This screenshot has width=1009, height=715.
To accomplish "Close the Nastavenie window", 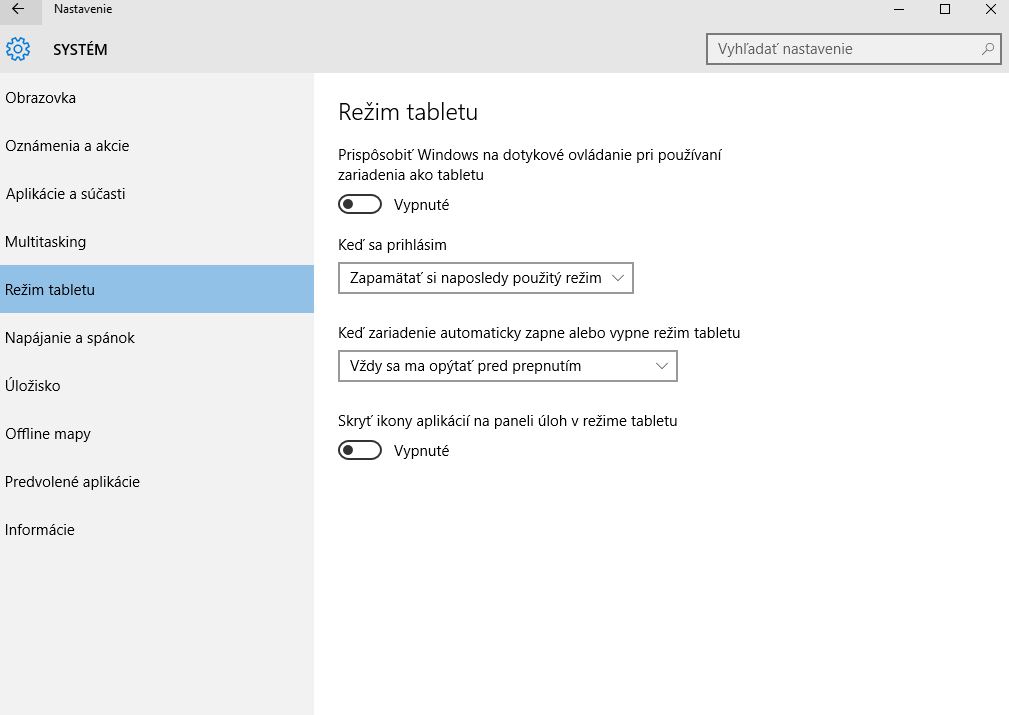I will [x=990, y=9].
